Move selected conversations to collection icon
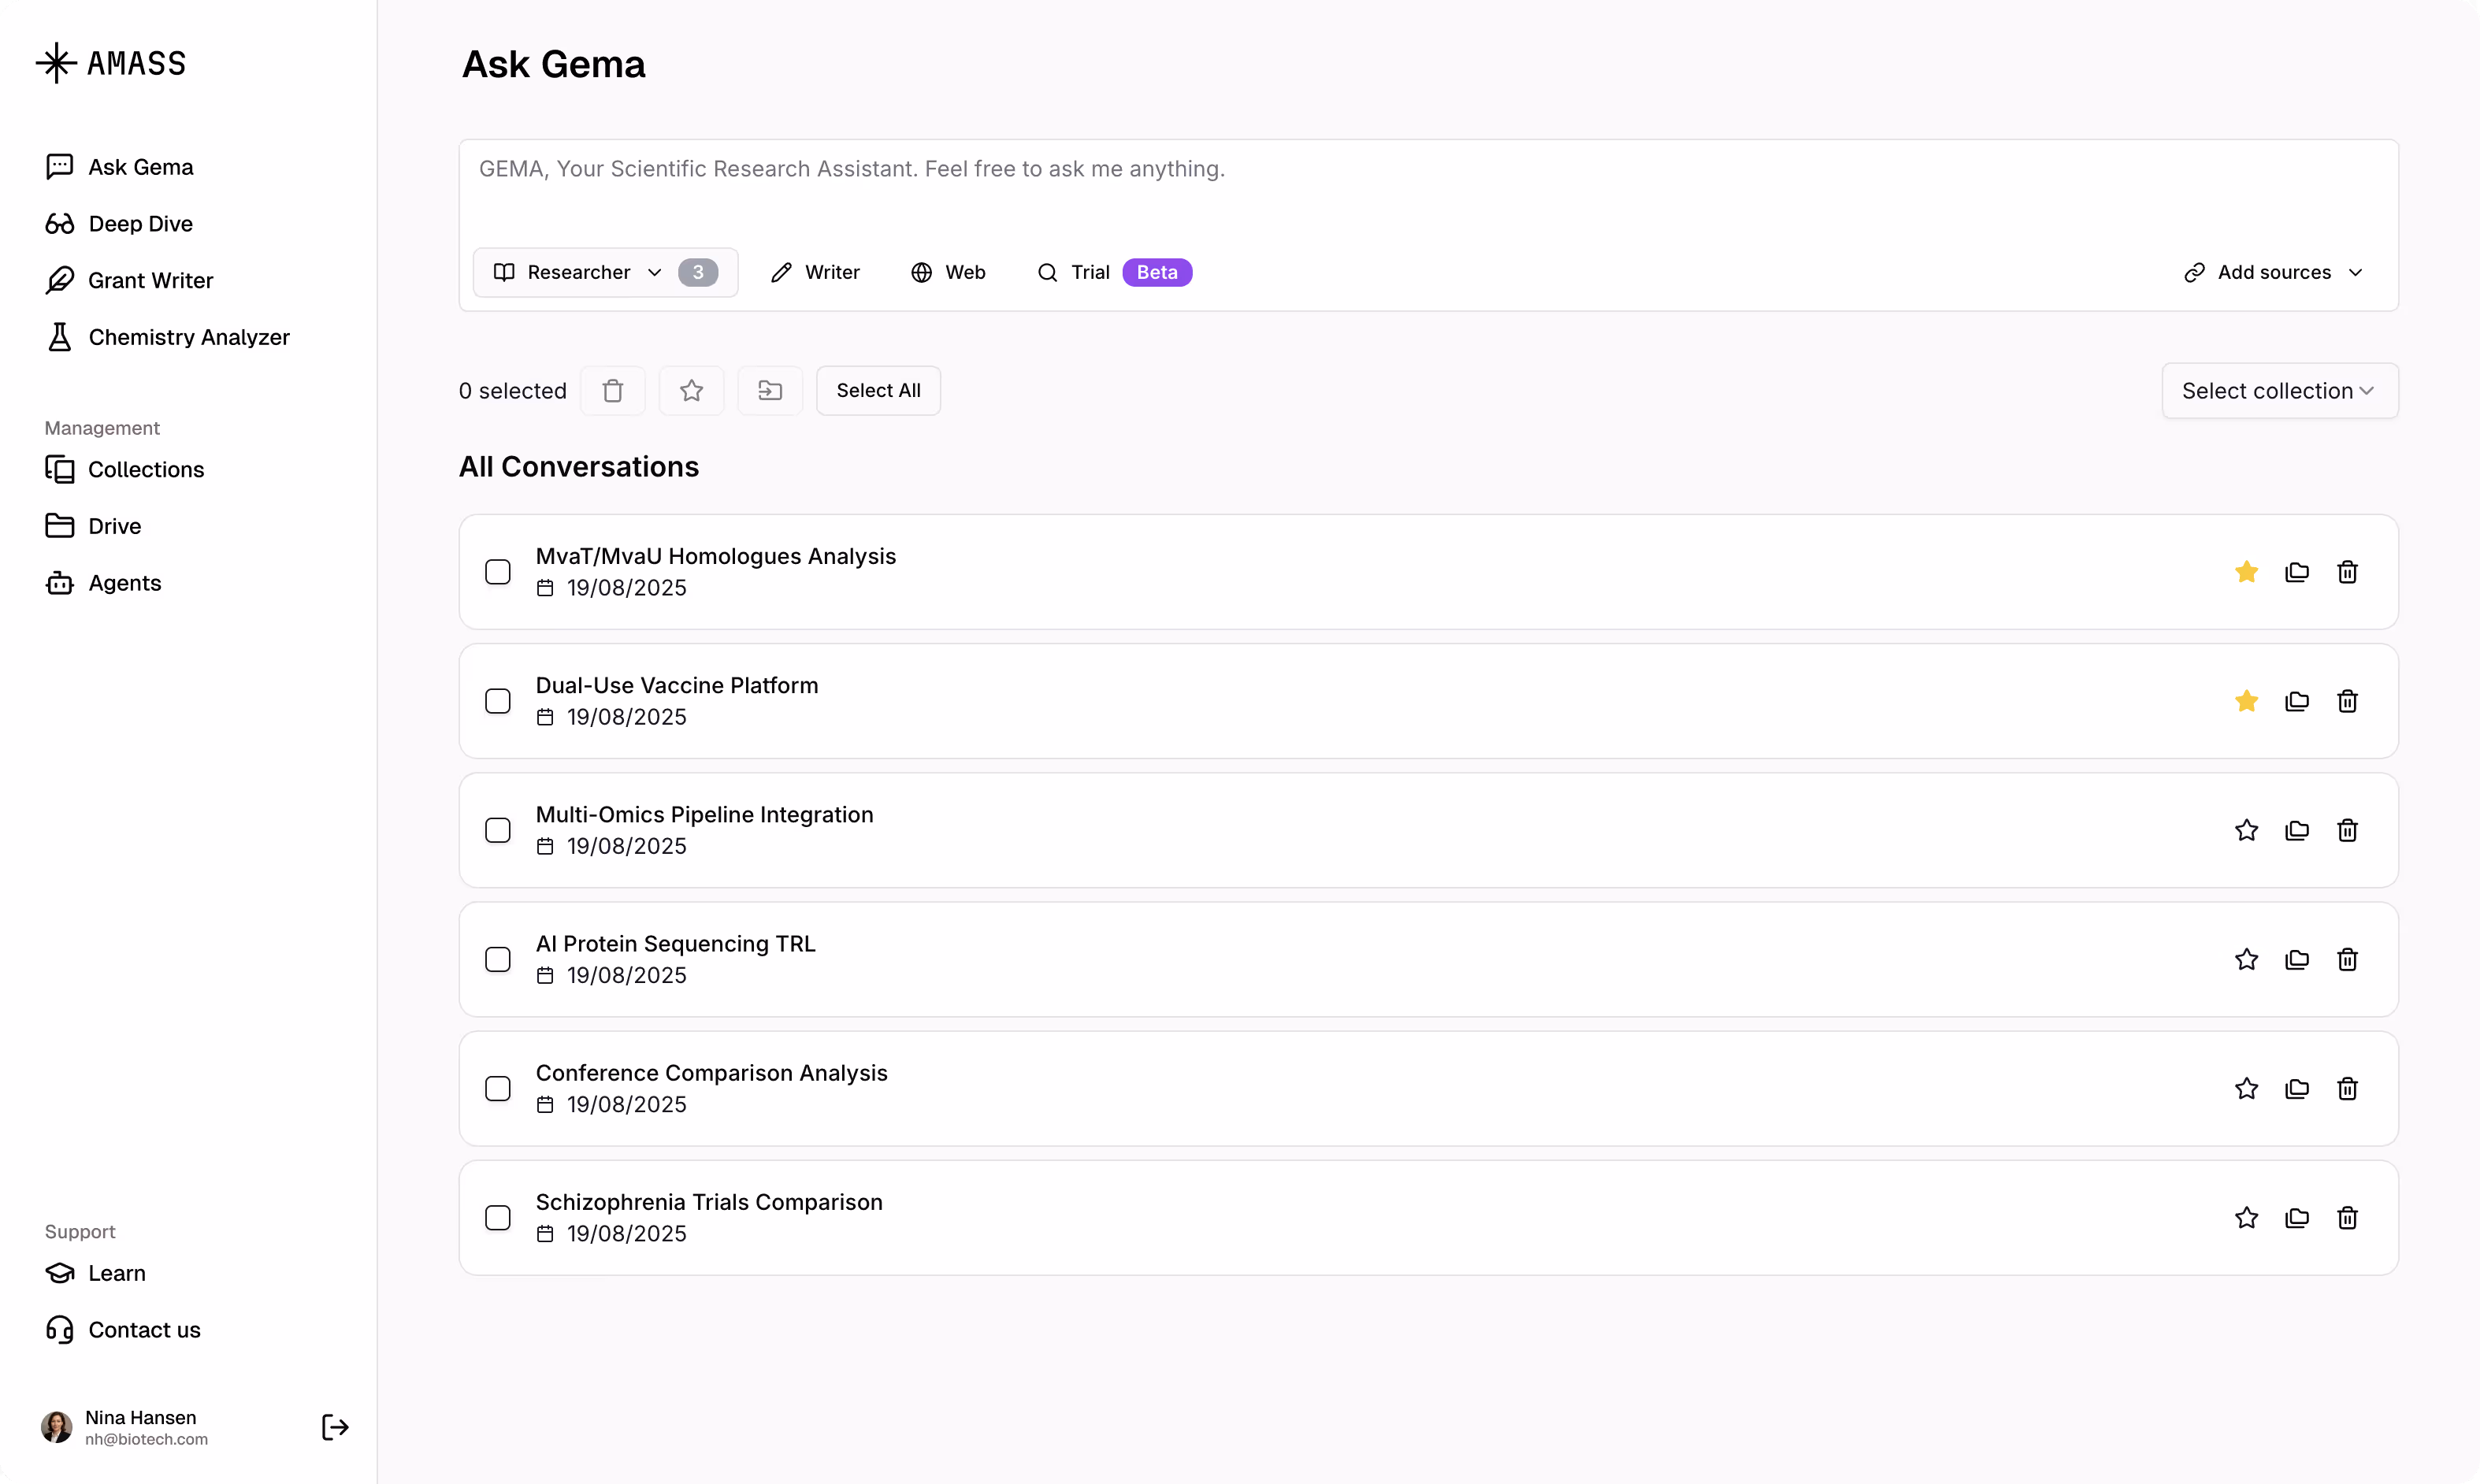This screenshot has height=1484, width=2480. (x=770, y=390)
